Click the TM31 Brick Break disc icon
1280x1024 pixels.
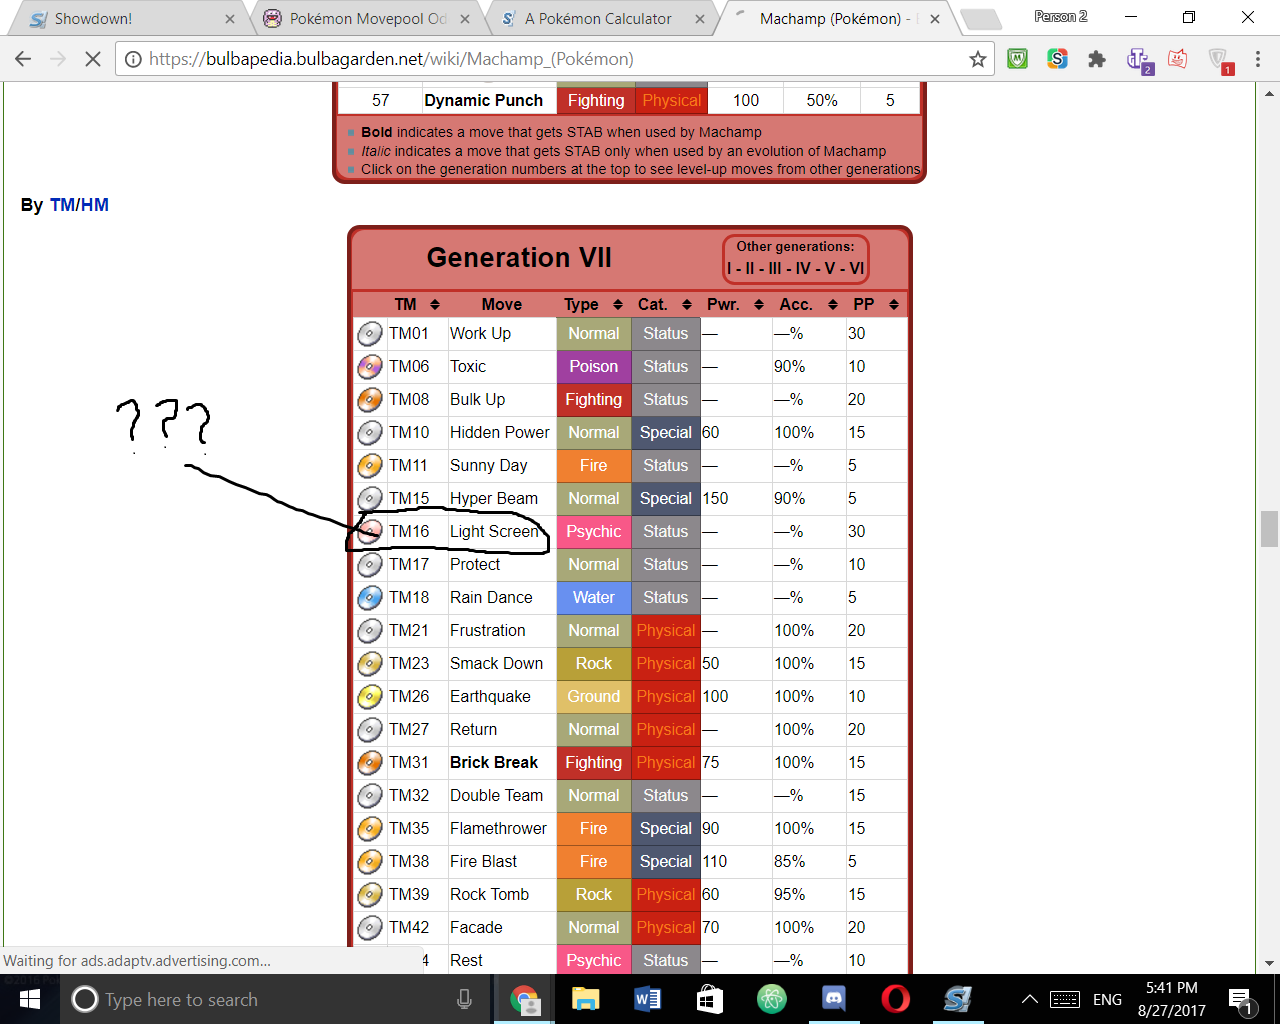pos(370,763)
